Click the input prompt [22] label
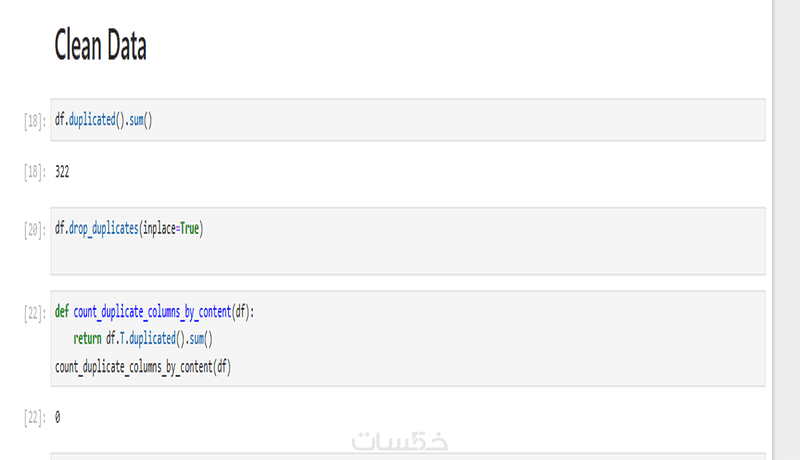This screenshot has width=800, height=460. [35, 313]
